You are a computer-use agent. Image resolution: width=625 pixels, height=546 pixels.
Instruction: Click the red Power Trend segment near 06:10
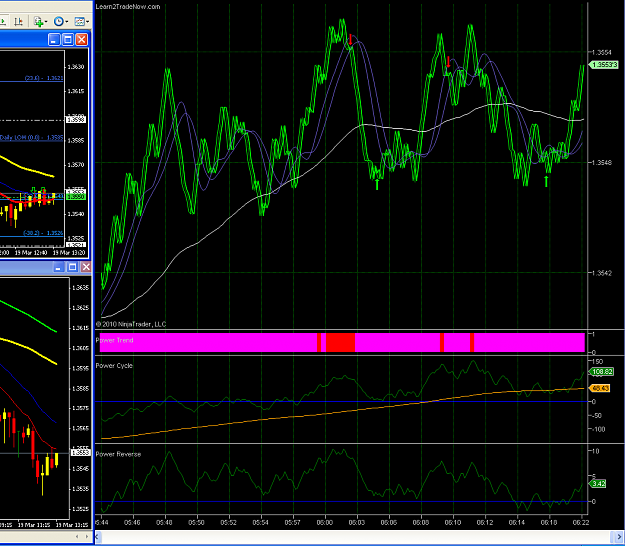[x=442, y=342]
